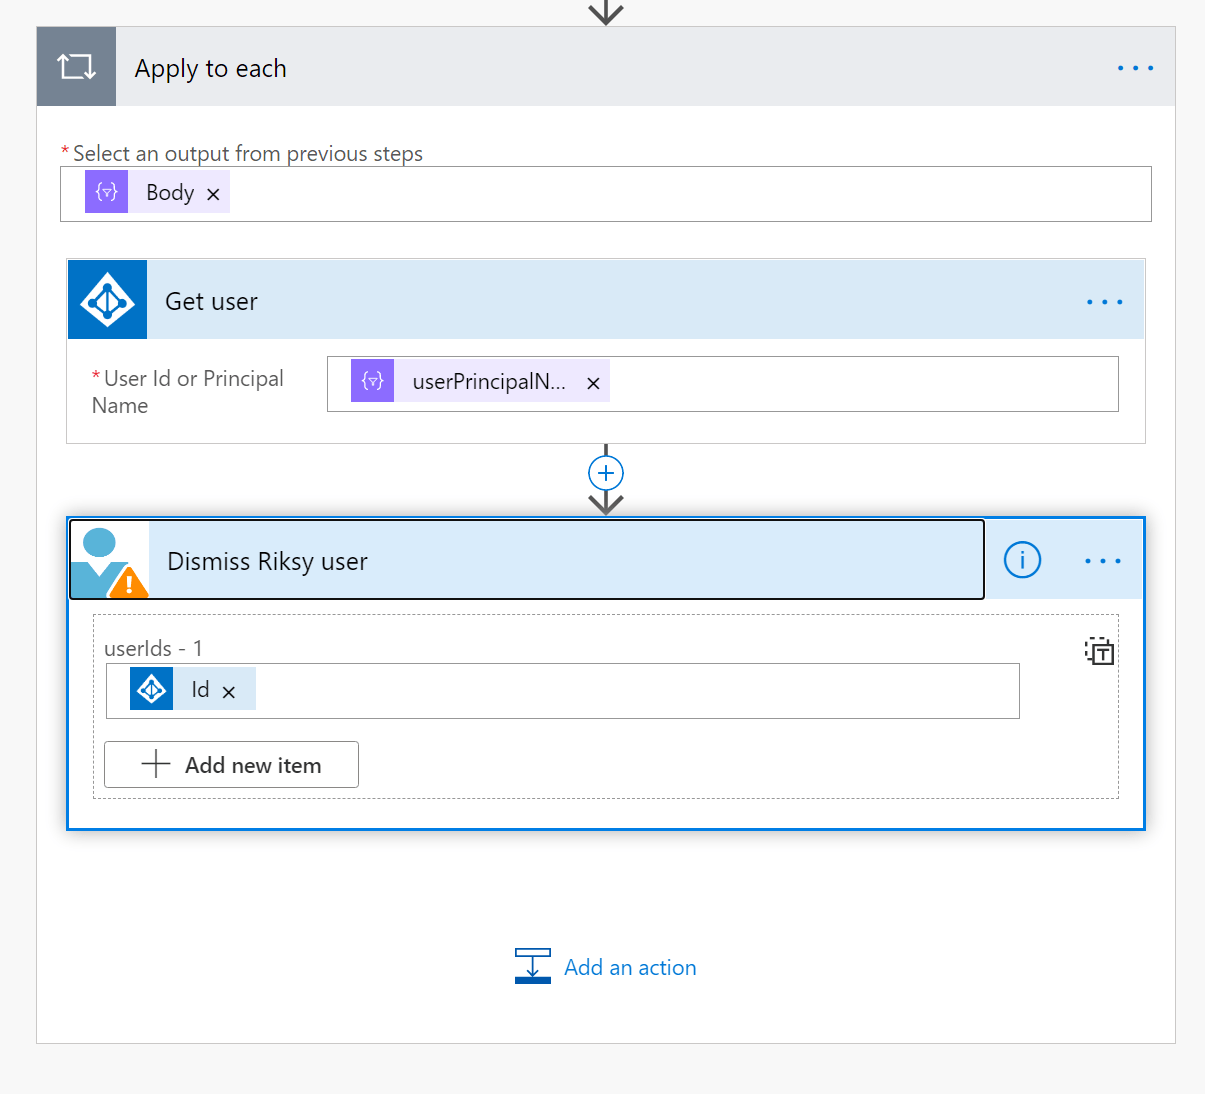Click the Get user Azure AD icon

coord(107,300)
